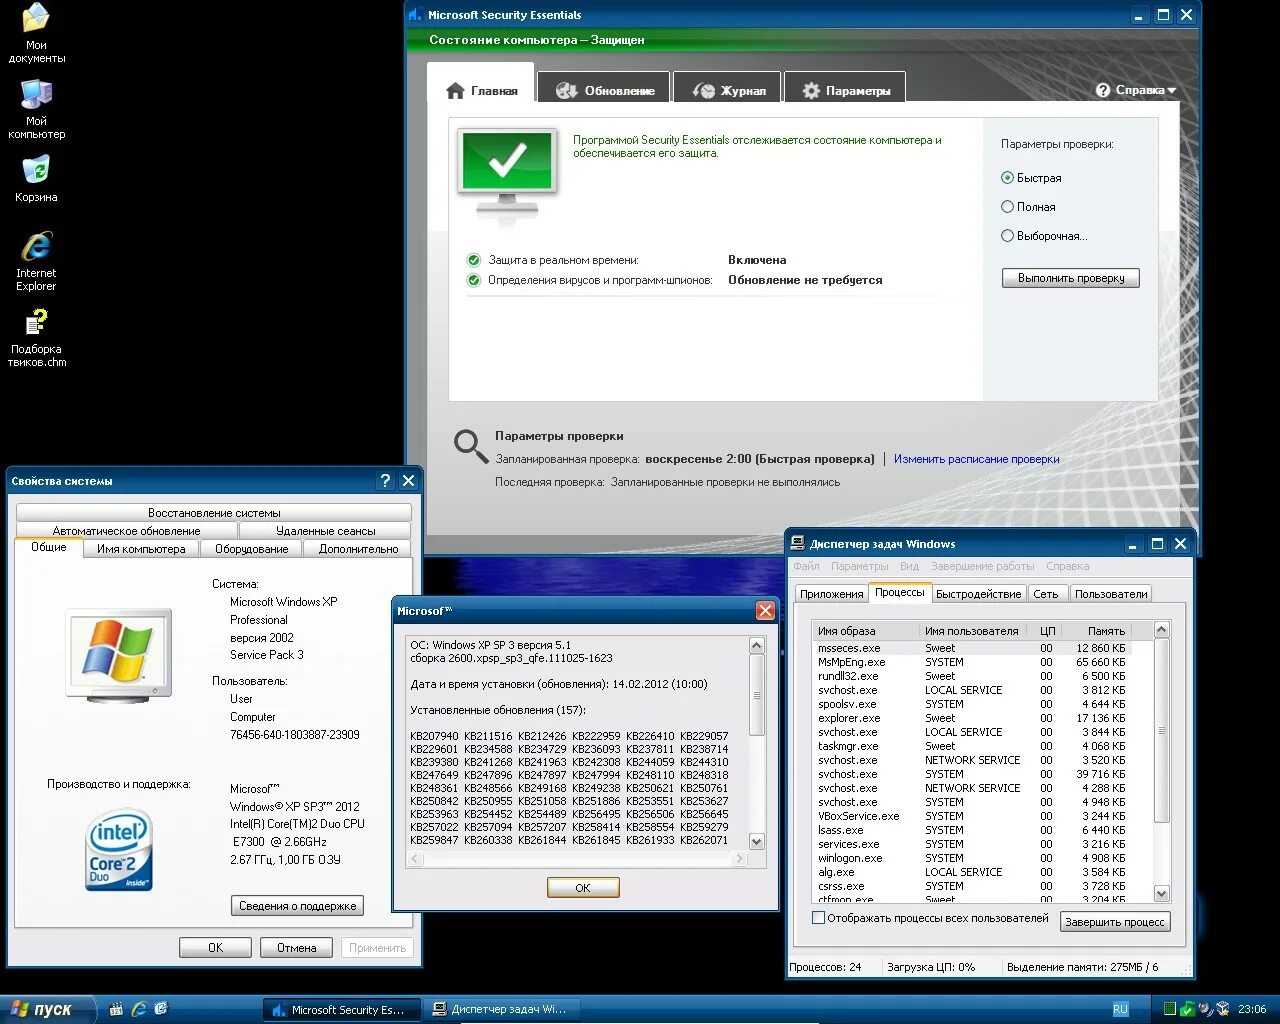Click scroll down arrow in updates list dialog
Screen dimensions: 1280x1024
point(757,842)
